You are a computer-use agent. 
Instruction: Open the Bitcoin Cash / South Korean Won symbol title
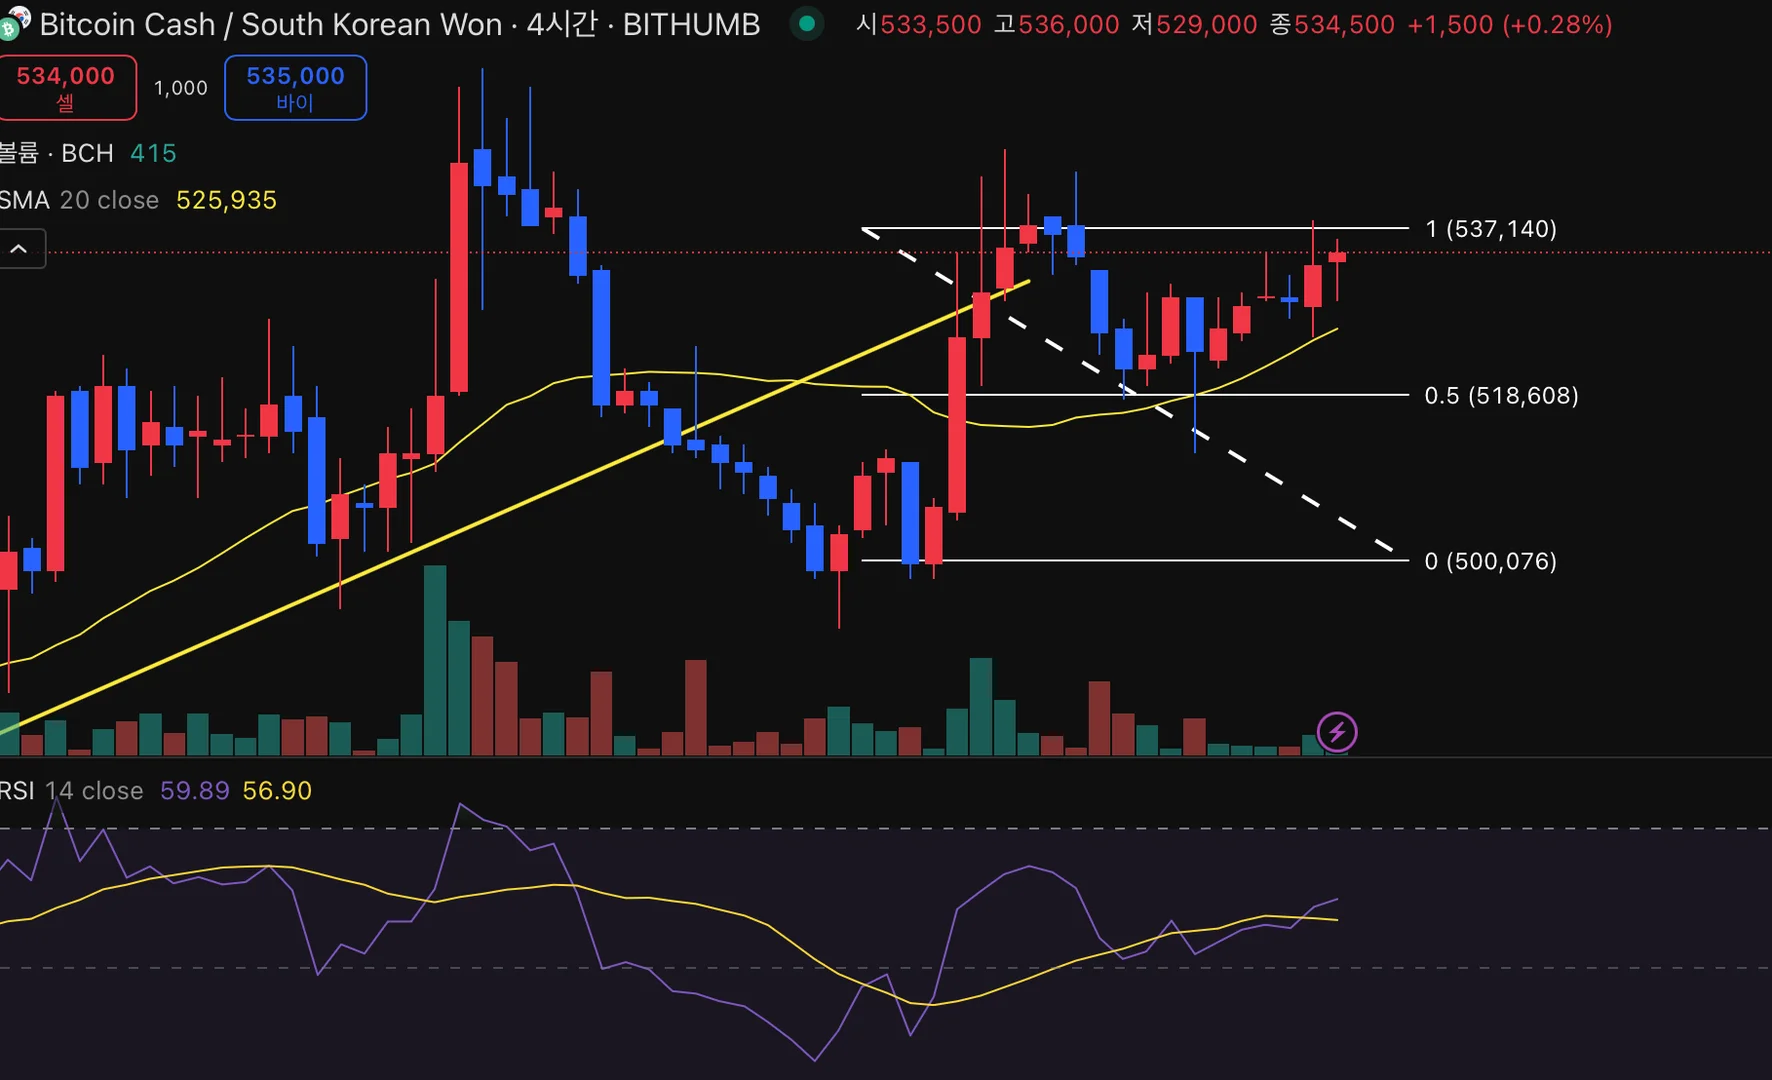271,24
